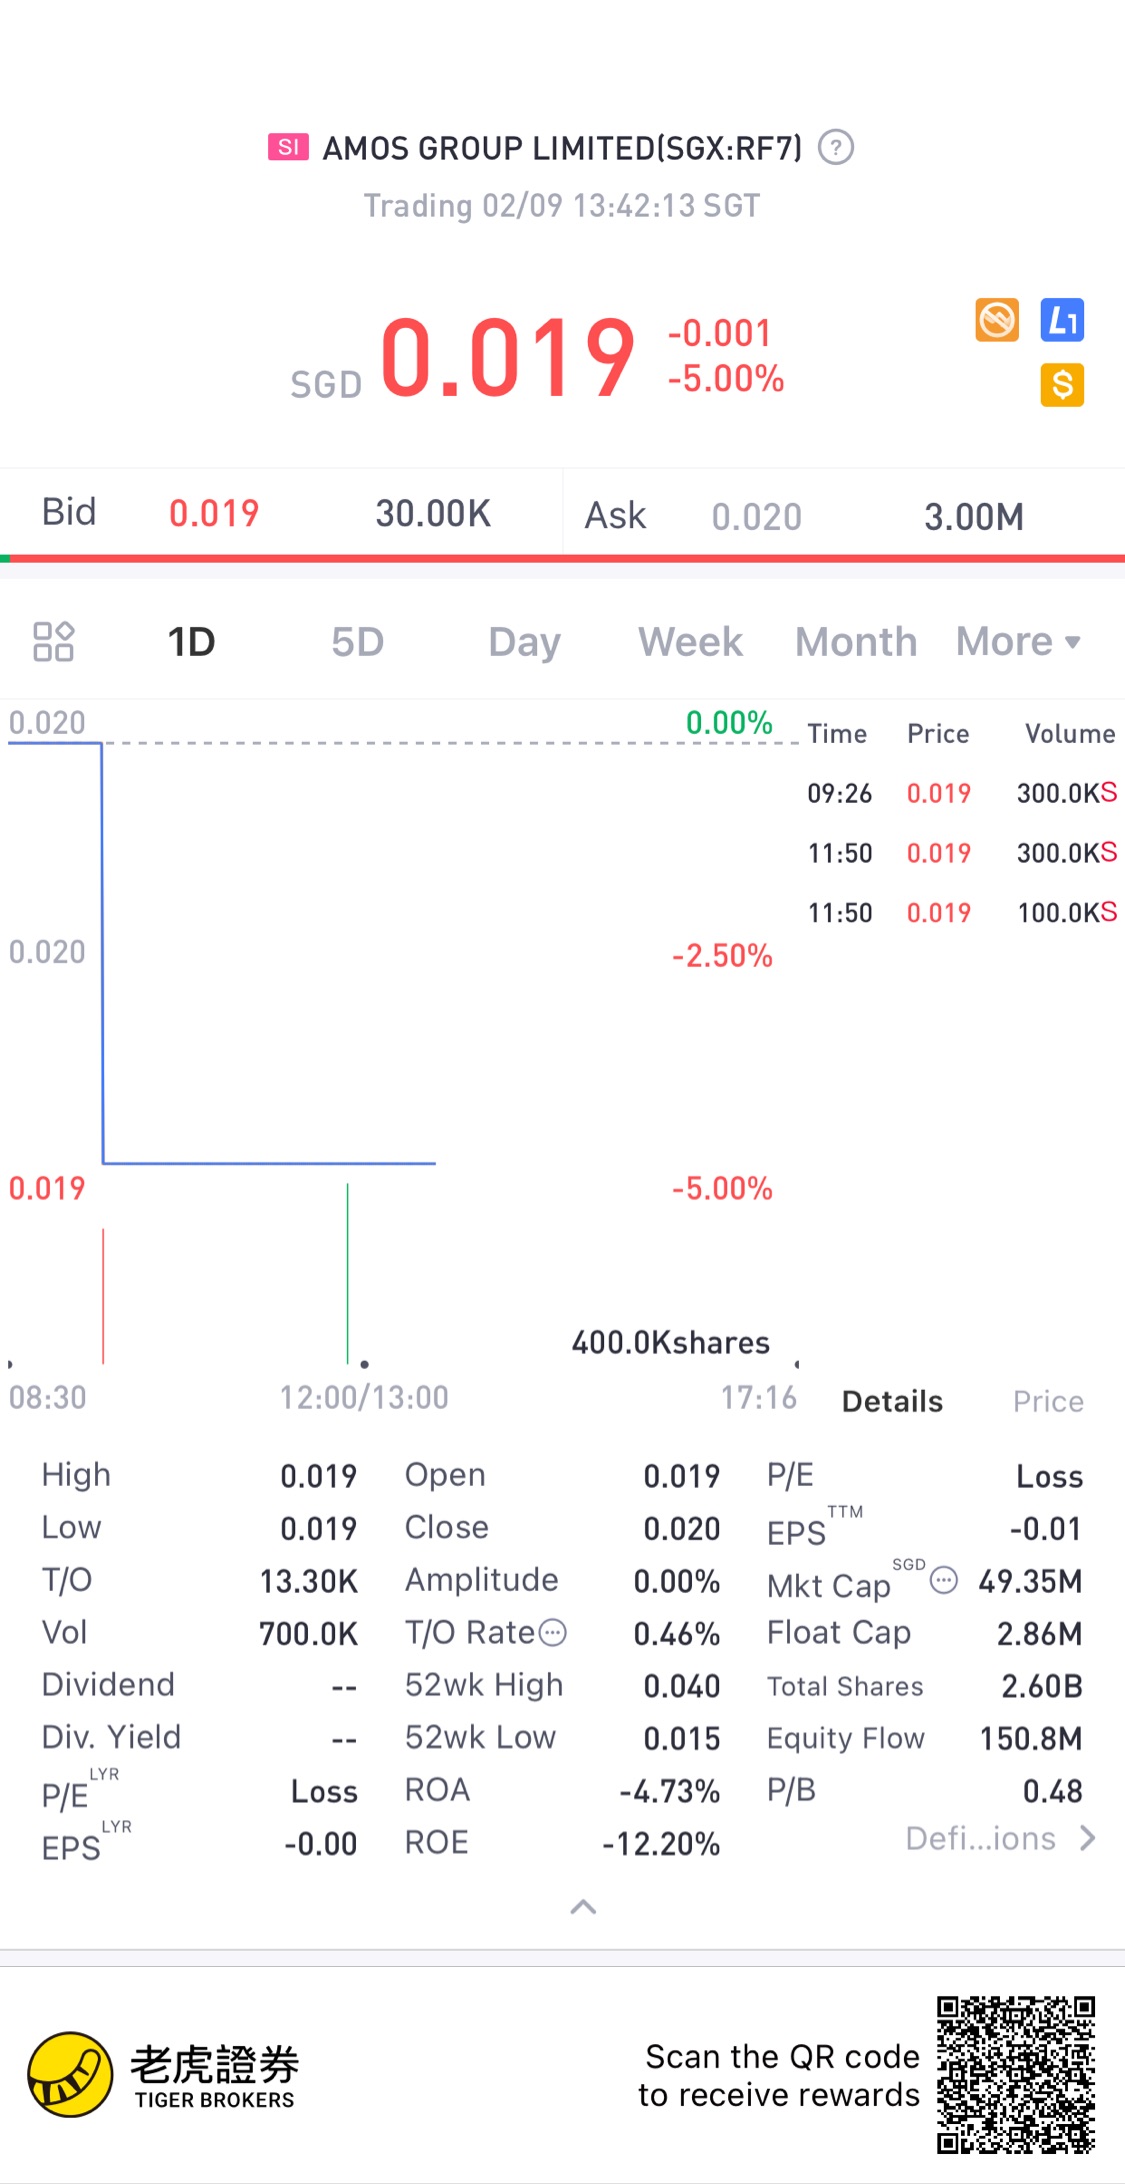The height and width of the screenshot is (2184, 1125).
Task: Tap the orange no-shorting icon
Action: tap(997, 320)
